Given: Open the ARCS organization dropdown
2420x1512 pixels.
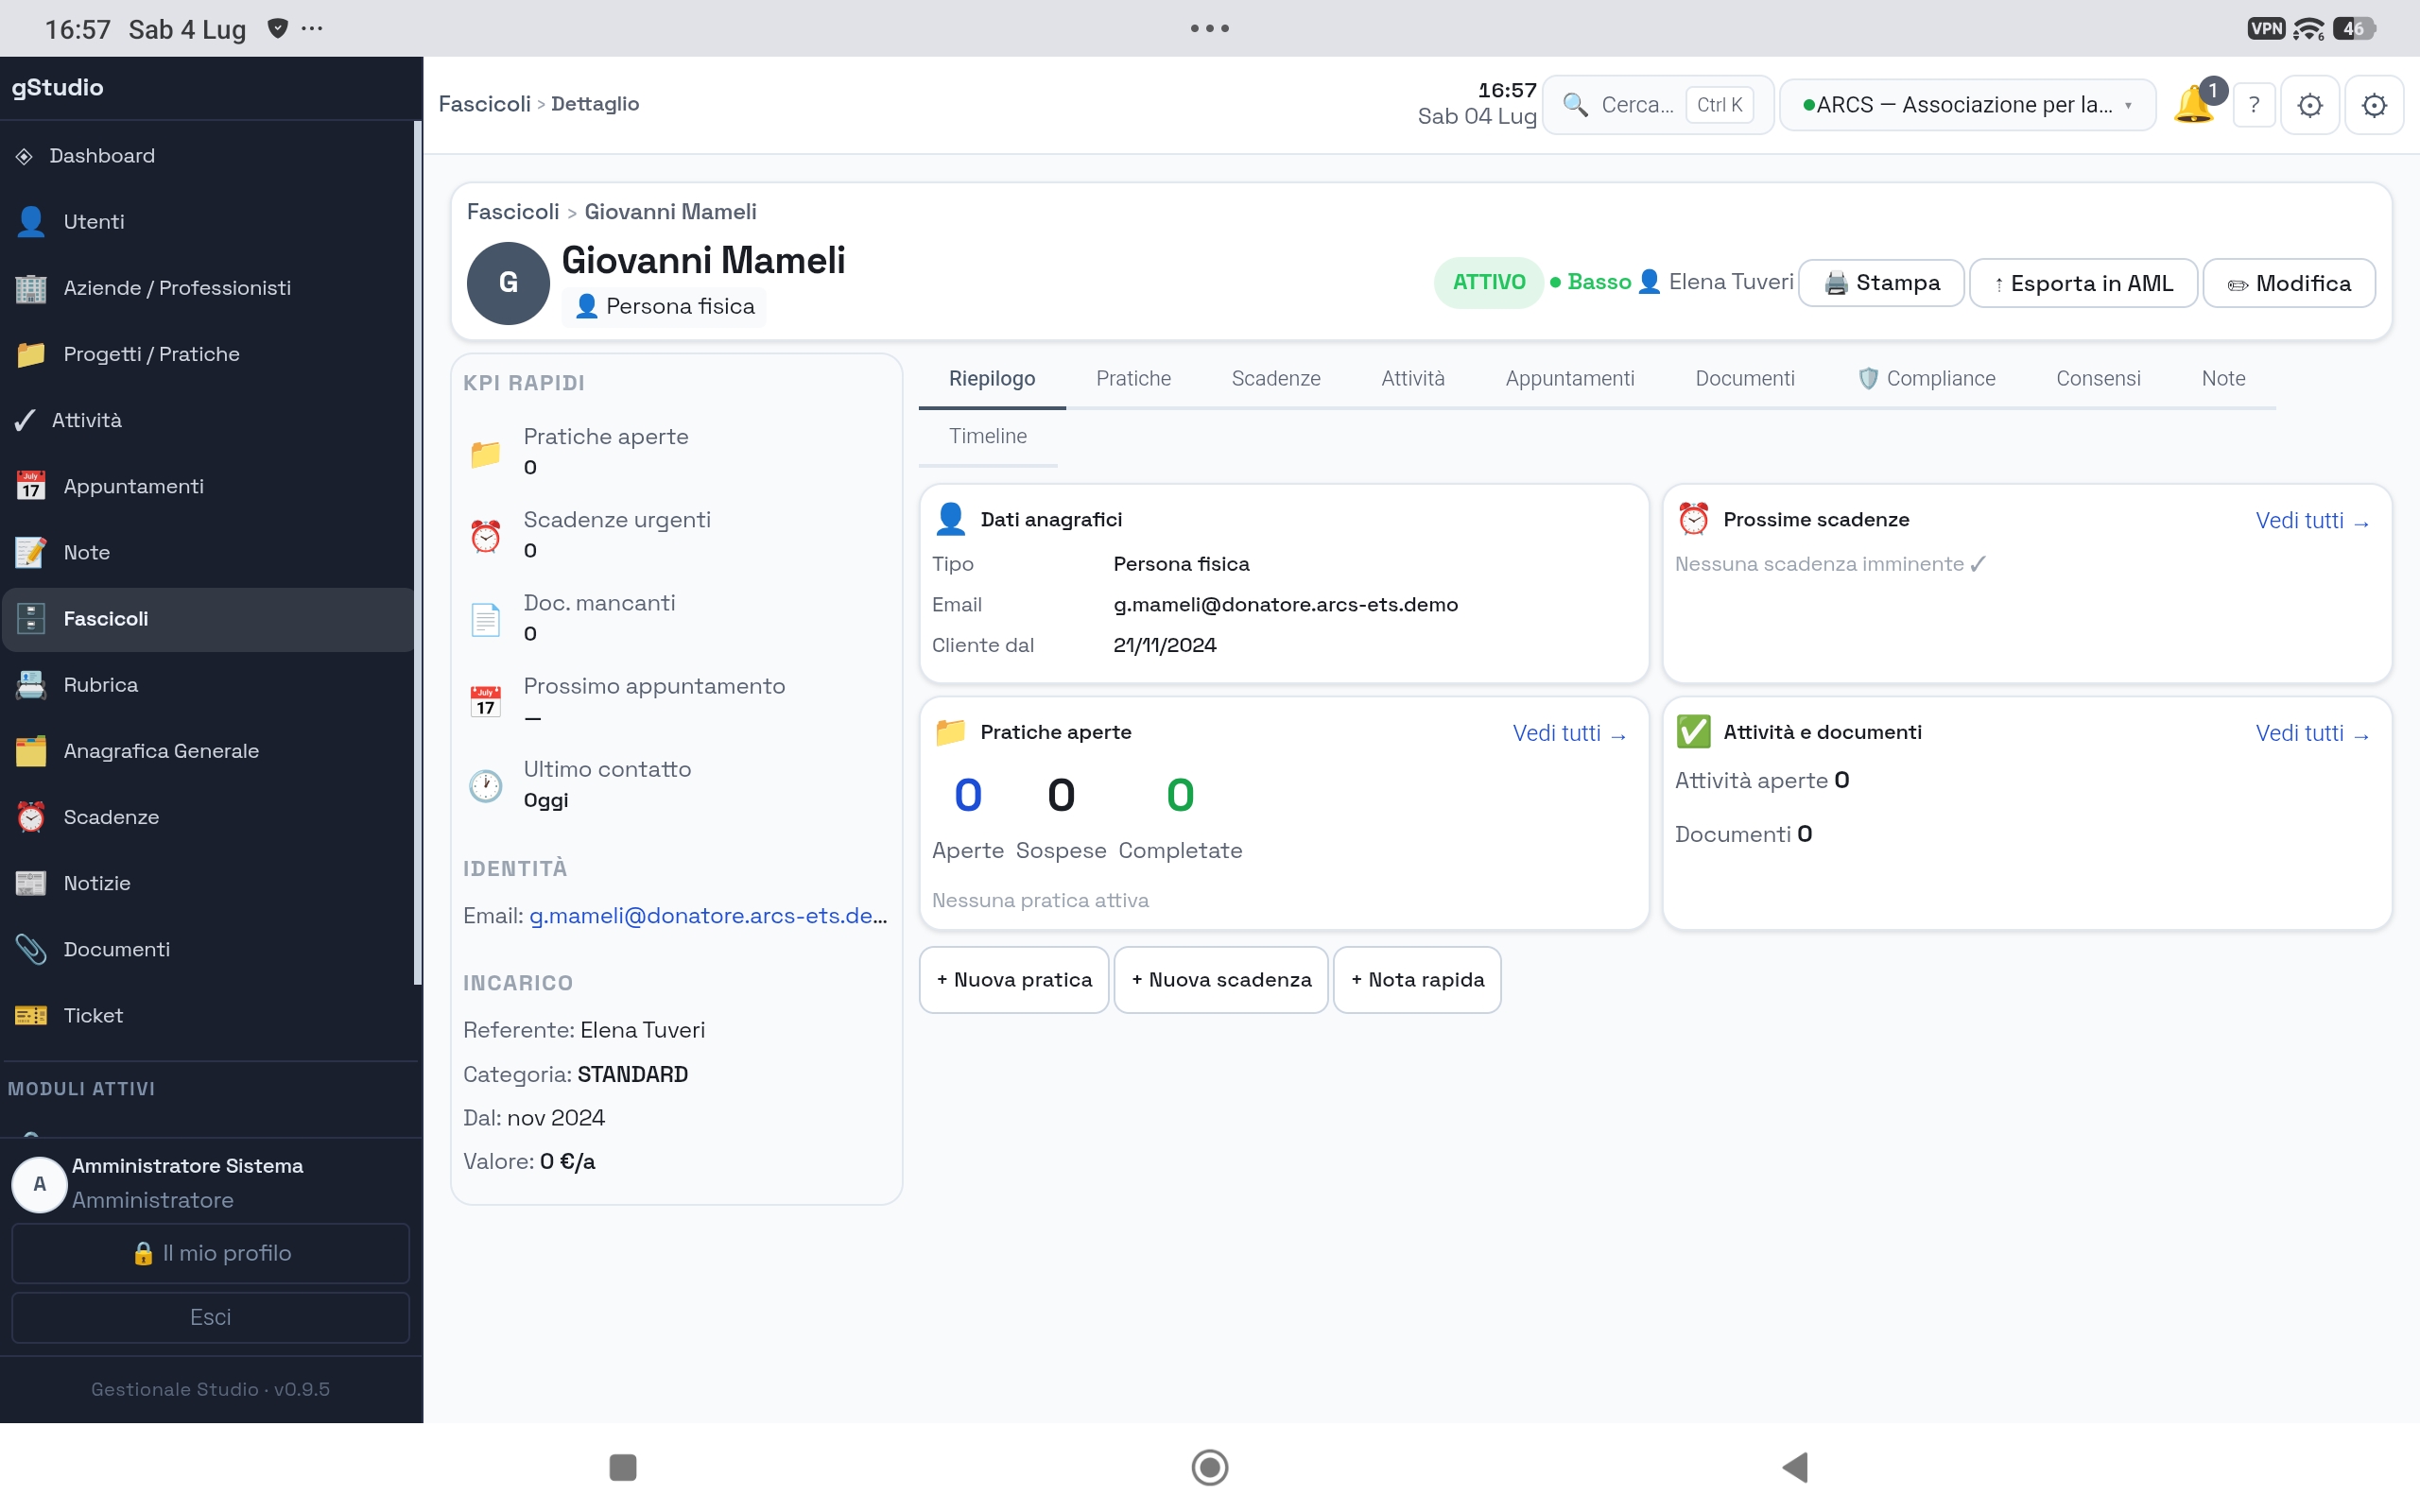Looking at the screenshot, I should click(1967, 105).
